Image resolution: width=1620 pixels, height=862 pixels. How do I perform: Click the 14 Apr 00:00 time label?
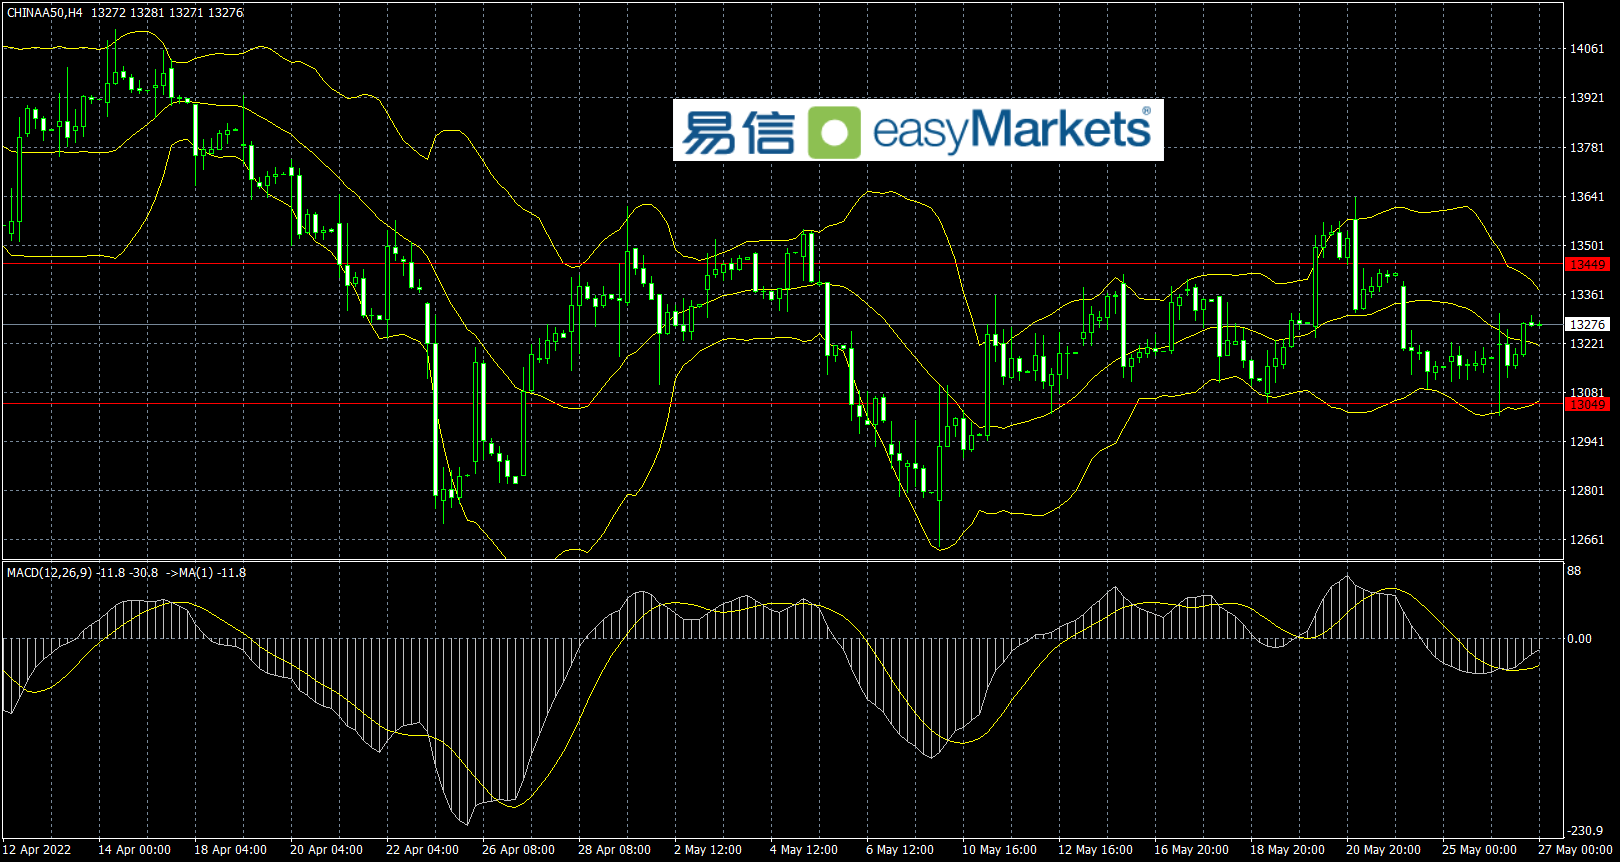(134, 850)
